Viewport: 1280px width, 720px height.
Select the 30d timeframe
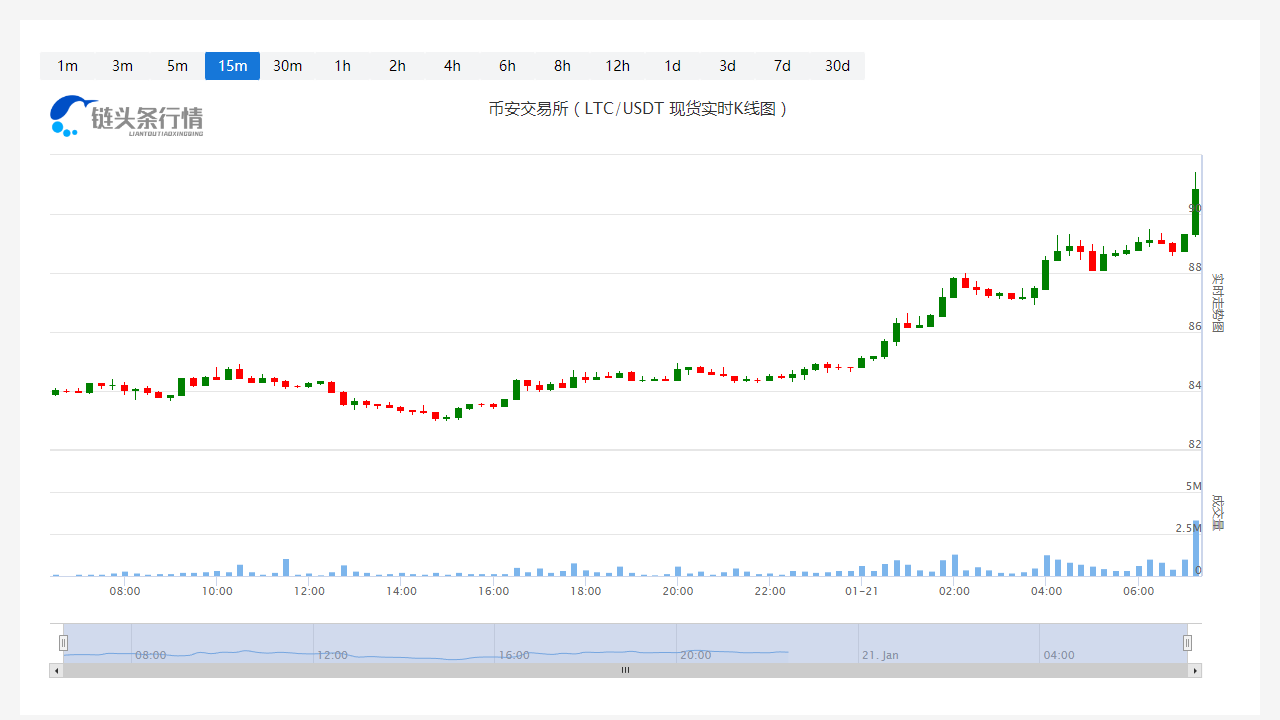point(837,66)
